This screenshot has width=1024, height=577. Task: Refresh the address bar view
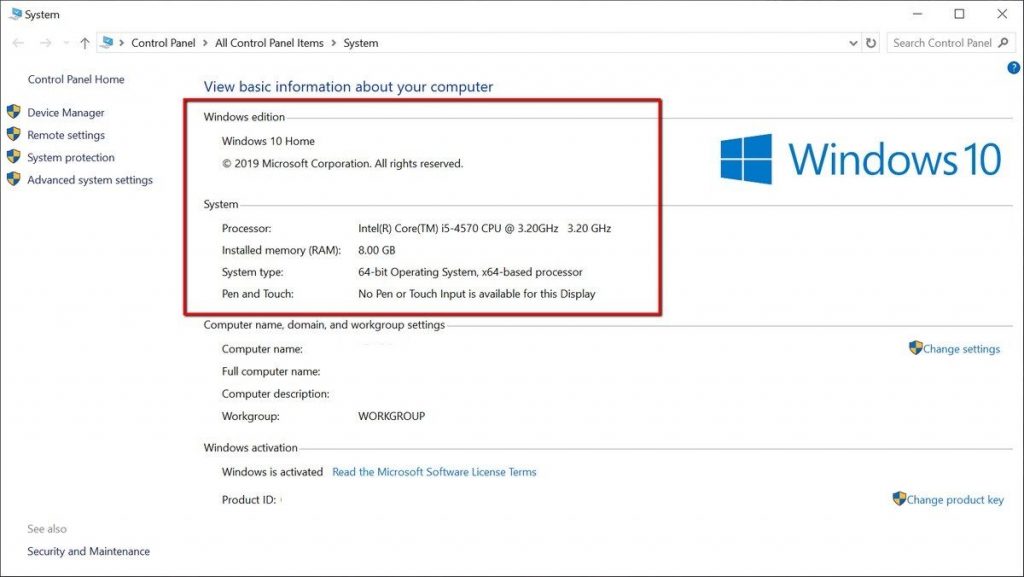(871, 43)
